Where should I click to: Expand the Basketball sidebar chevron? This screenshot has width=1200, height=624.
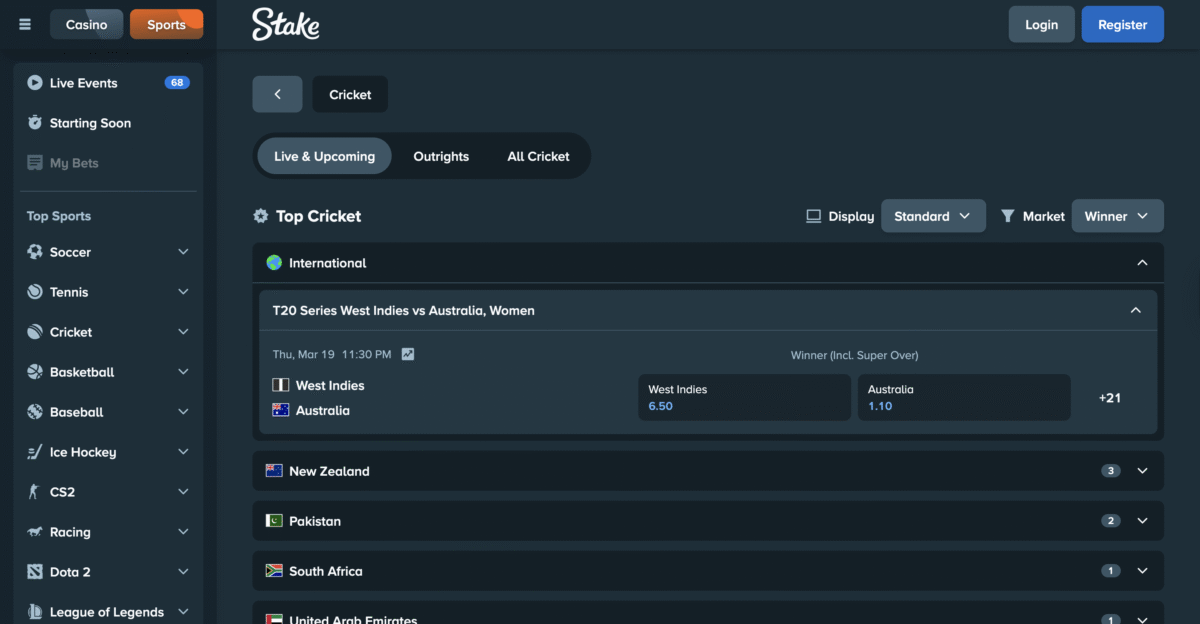tap(183, 372)
